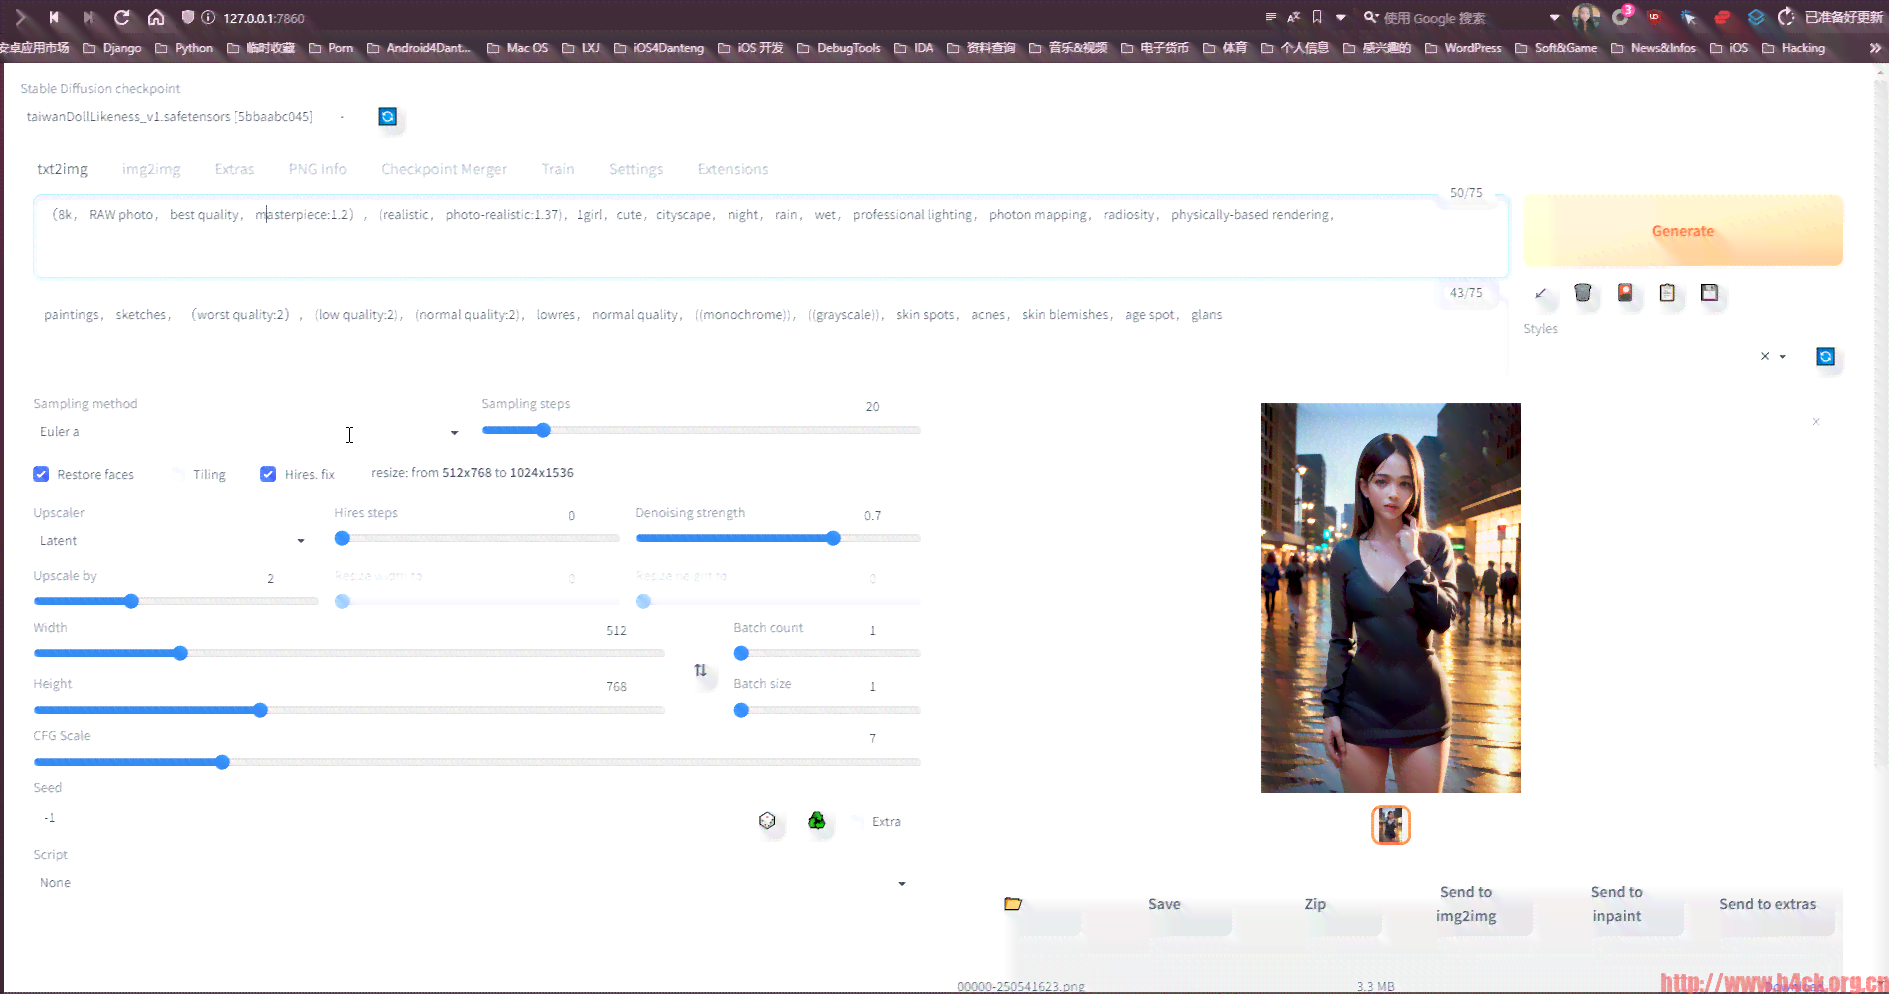
Task: Send the image to inpaint
Action: point(1617,904)
